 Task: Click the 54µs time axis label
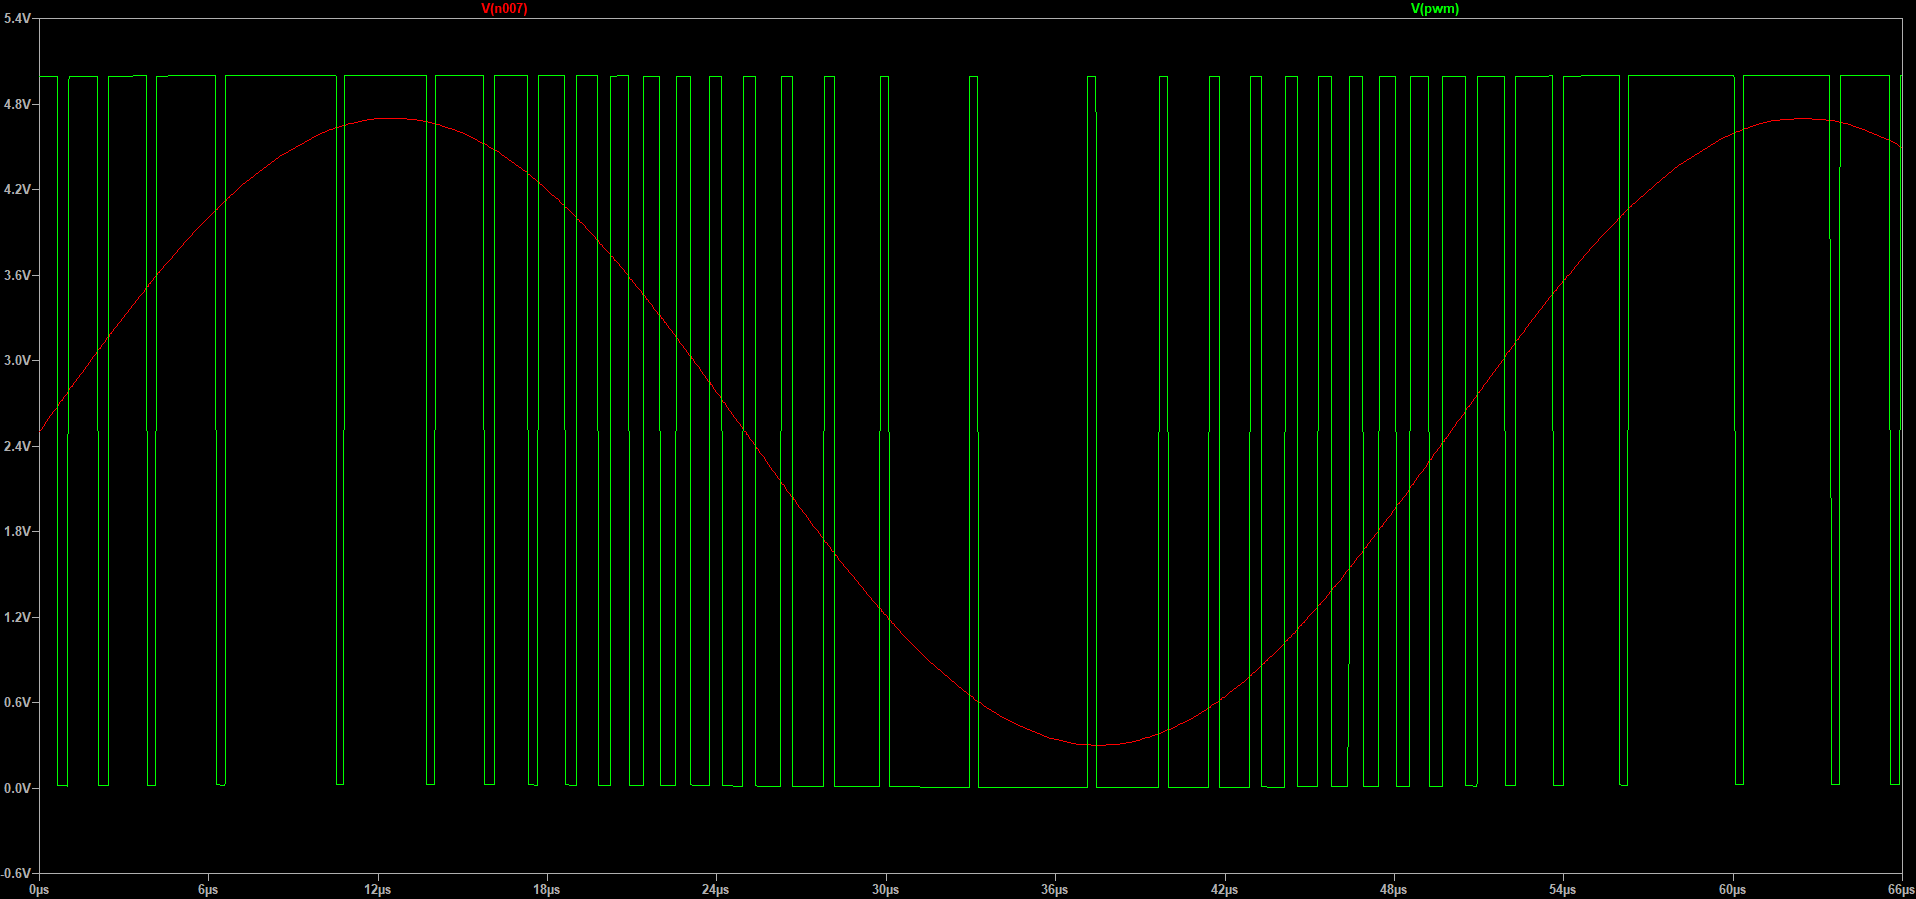1563,889
